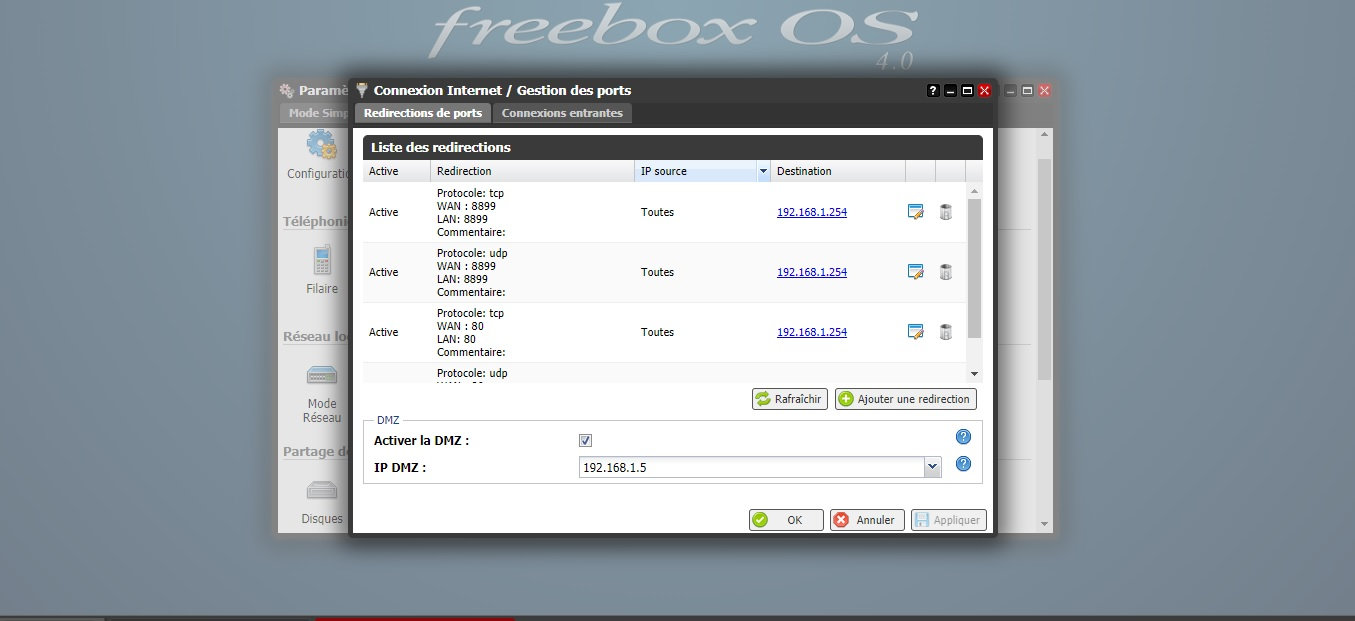Close the Gestion des ports window

[x=984, y=90]
